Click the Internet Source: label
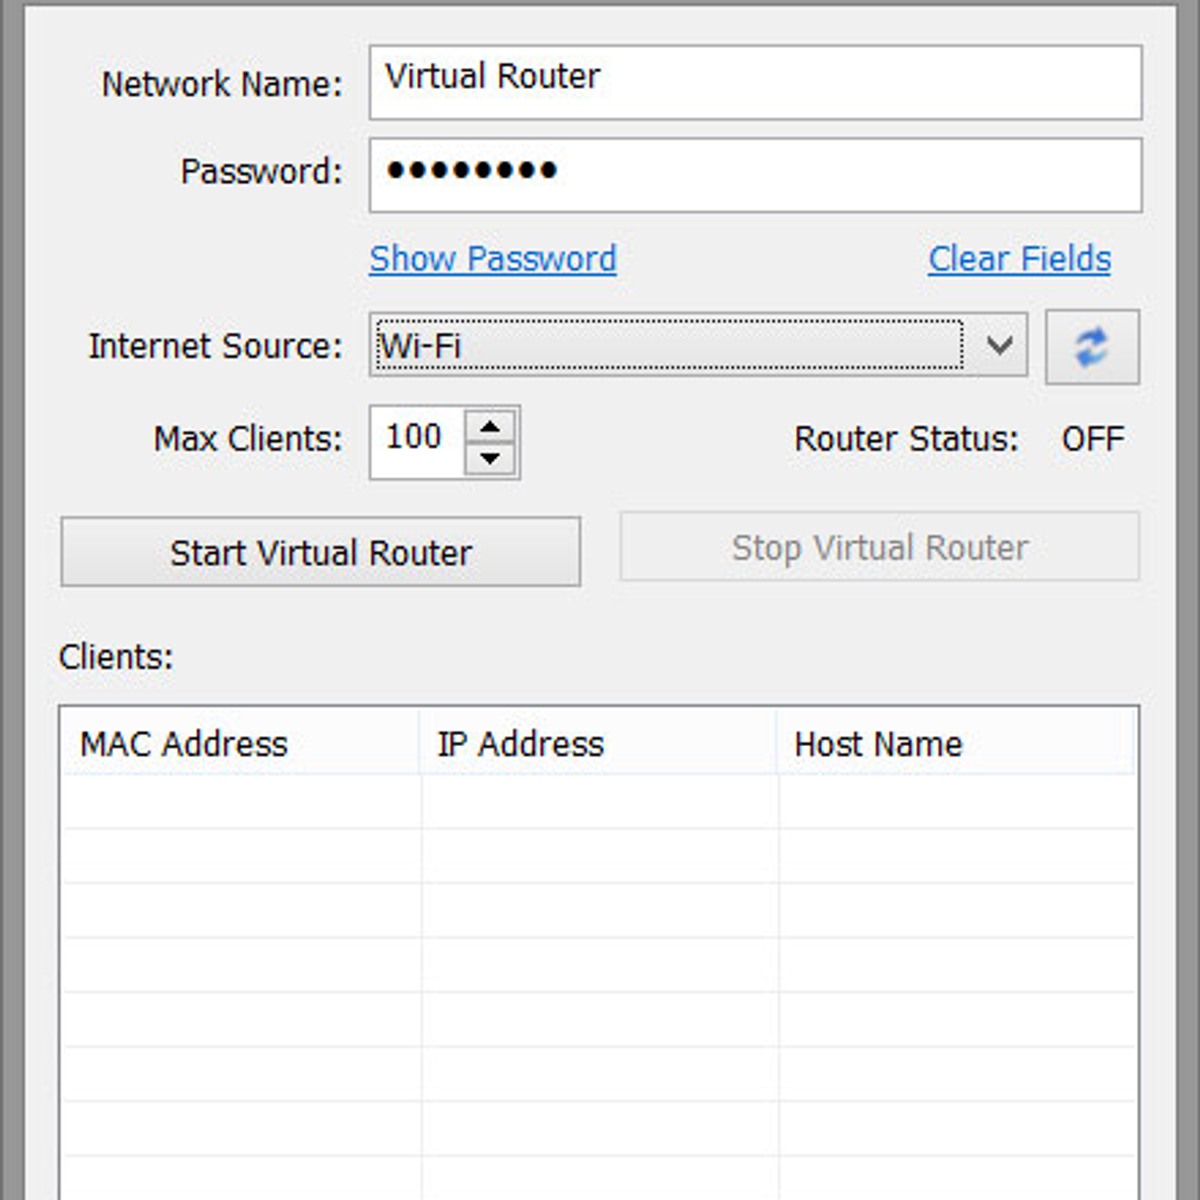Viewport: 1200px width, 1200px height. [215, 346]
